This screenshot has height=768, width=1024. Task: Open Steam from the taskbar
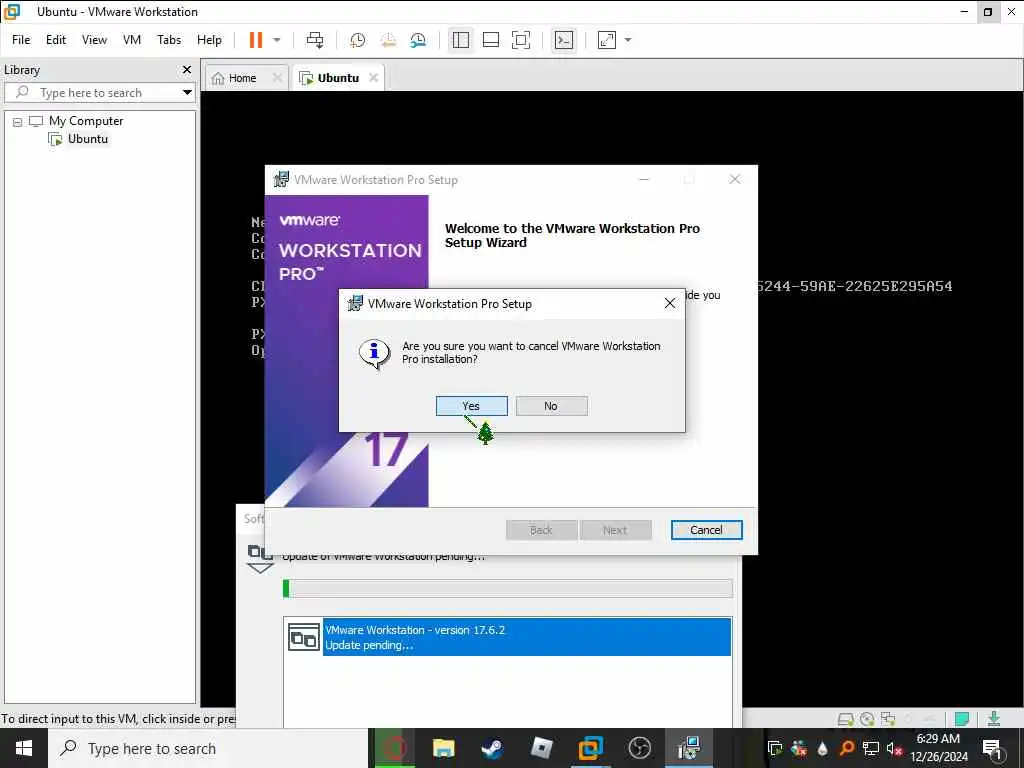coord(492,748)
